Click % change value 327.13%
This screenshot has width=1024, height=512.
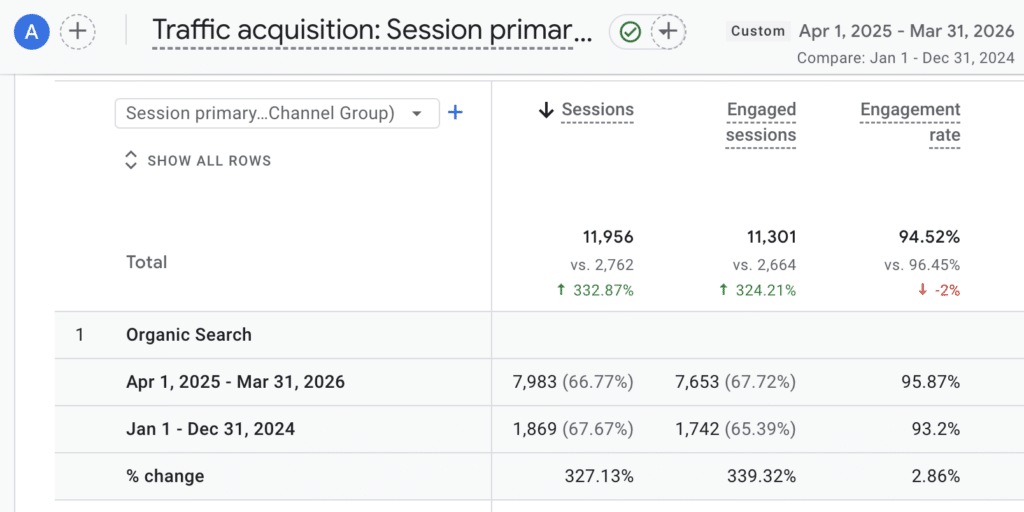(599, 476)
